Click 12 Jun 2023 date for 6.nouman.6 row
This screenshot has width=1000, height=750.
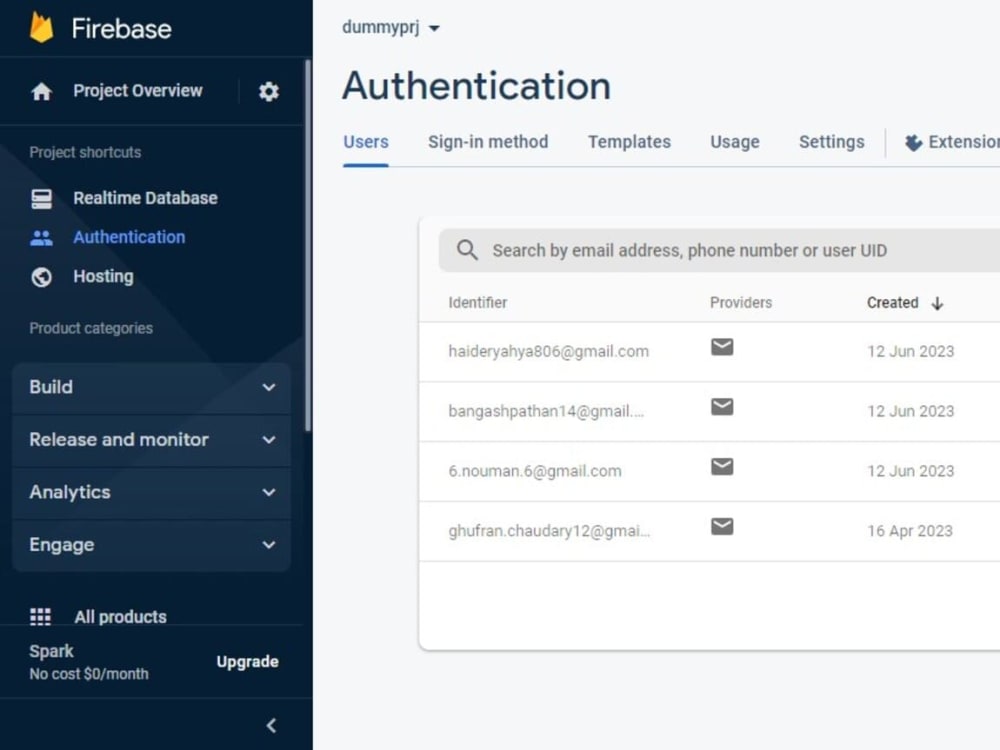click(x=910, y=471)
